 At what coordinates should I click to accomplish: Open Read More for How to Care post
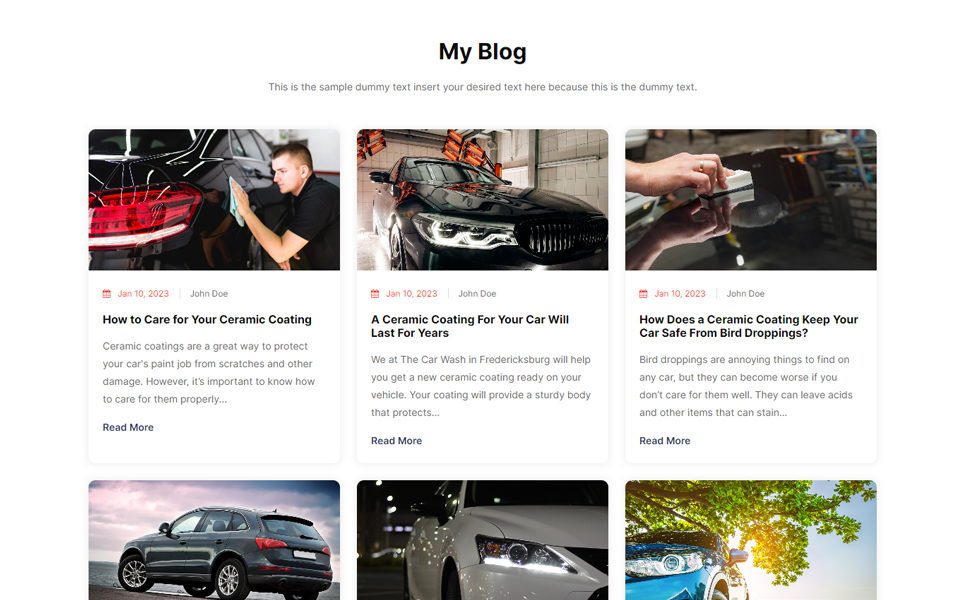tap(128, 427)
